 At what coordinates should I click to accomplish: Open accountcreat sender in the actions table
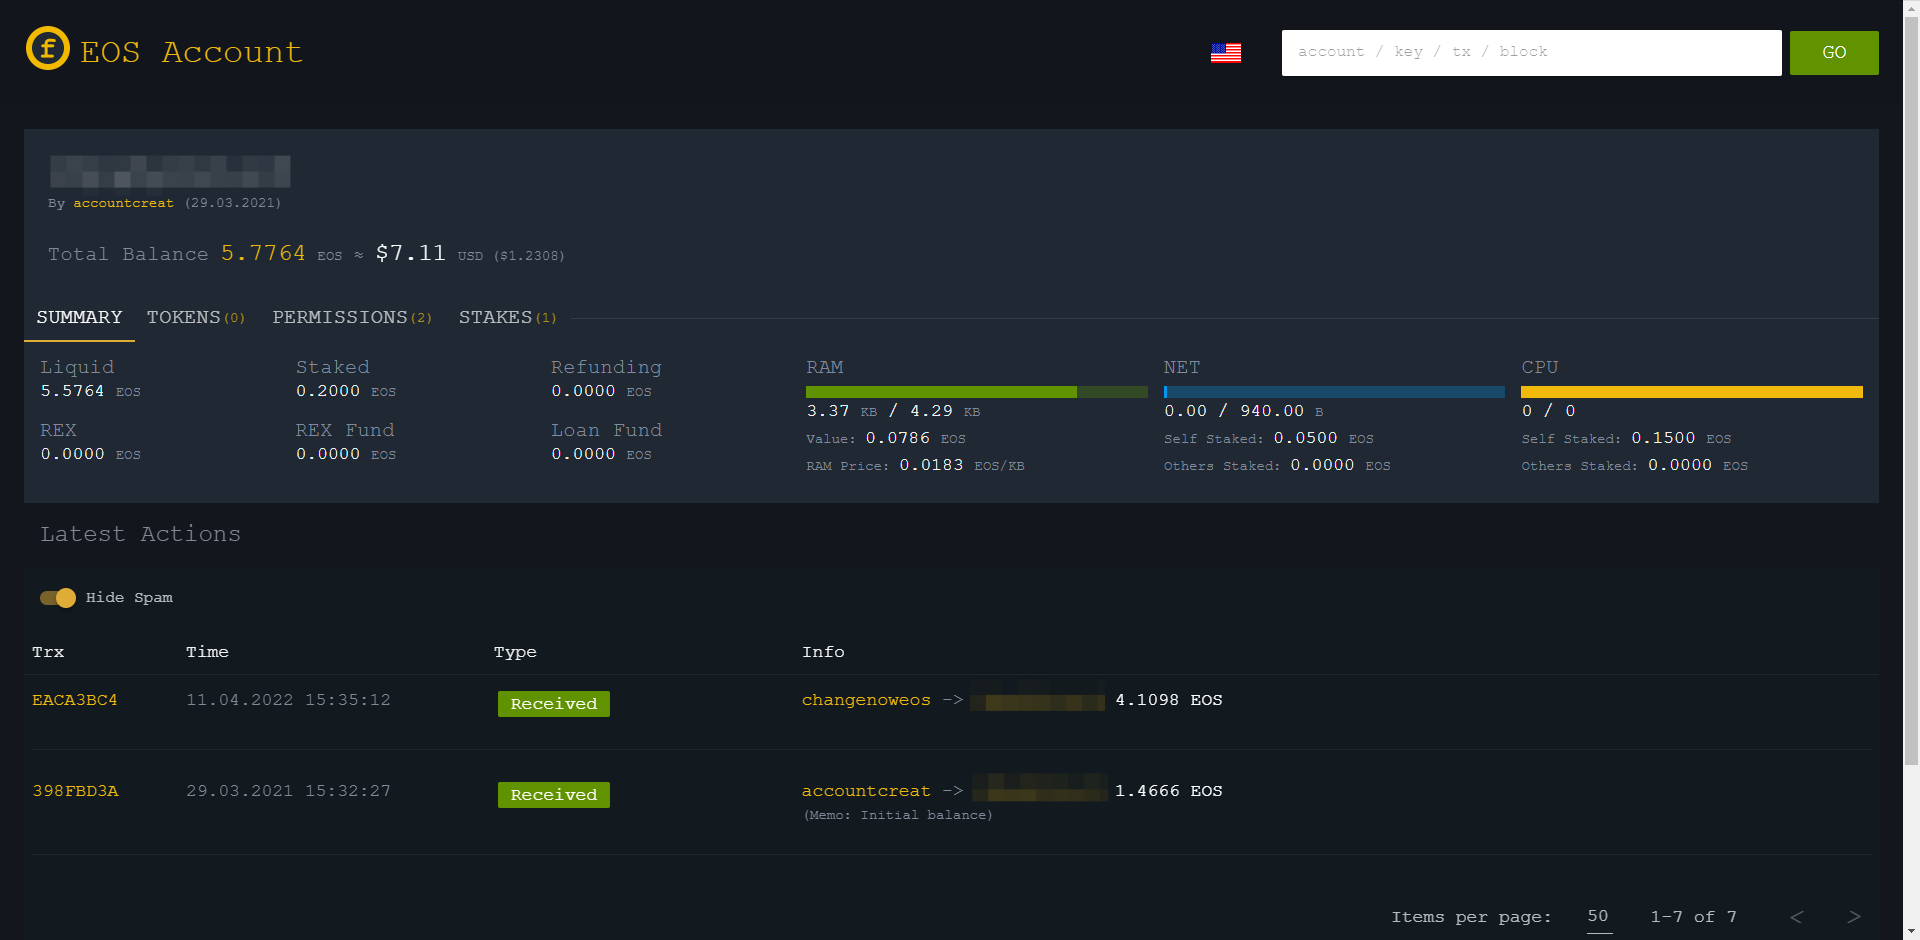866,791
